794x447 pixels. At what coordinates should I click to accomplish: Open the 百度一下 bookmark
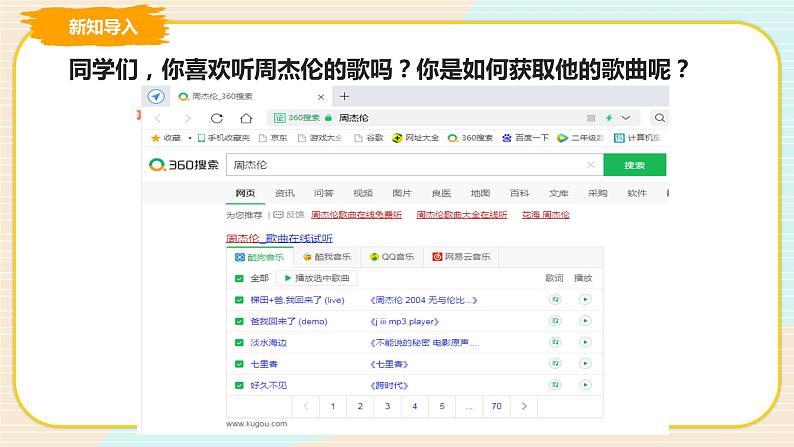(525, 138)
